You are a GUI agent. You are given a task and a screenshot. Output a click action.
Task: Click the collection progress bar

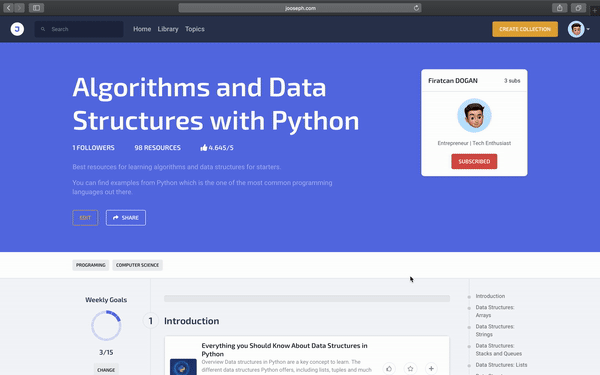(307, 298)
